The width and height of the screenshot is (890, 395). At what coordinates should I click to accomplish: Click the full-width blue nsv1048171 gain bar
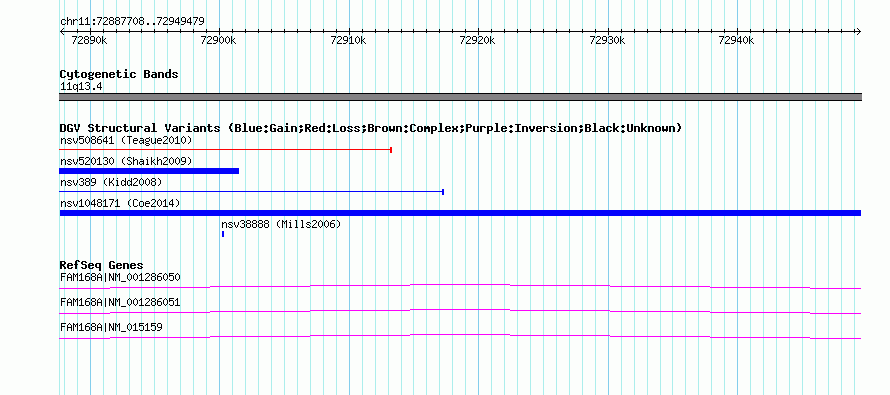click(x=460, y=213)
